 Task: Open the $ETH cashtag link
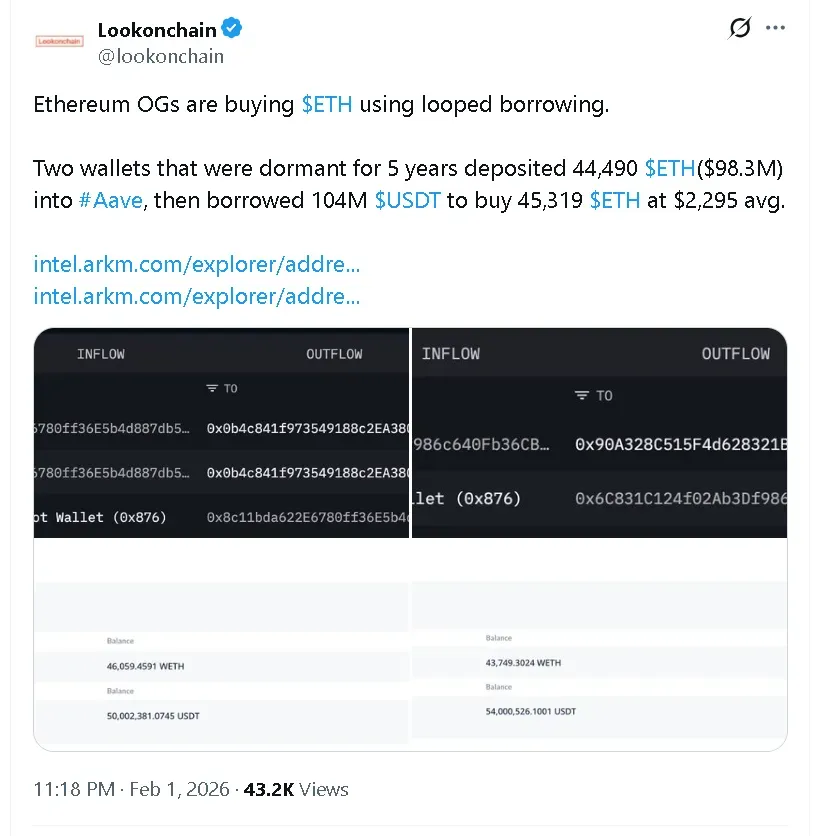tap(326, 104)
